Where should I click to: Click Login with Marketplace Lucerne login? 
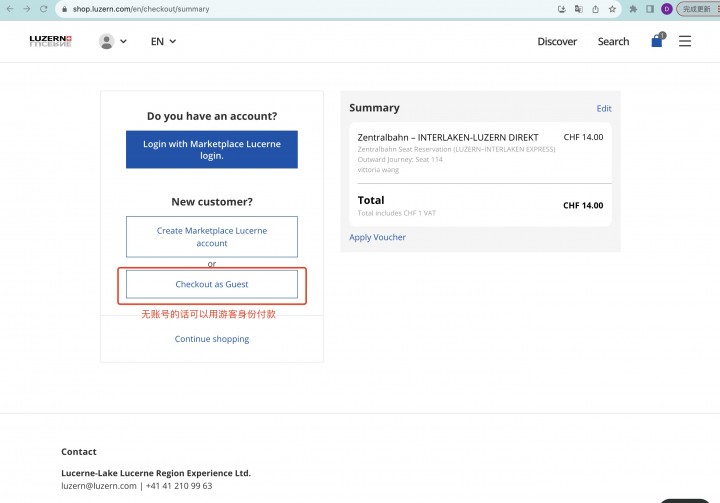click(x=212, y=150)
